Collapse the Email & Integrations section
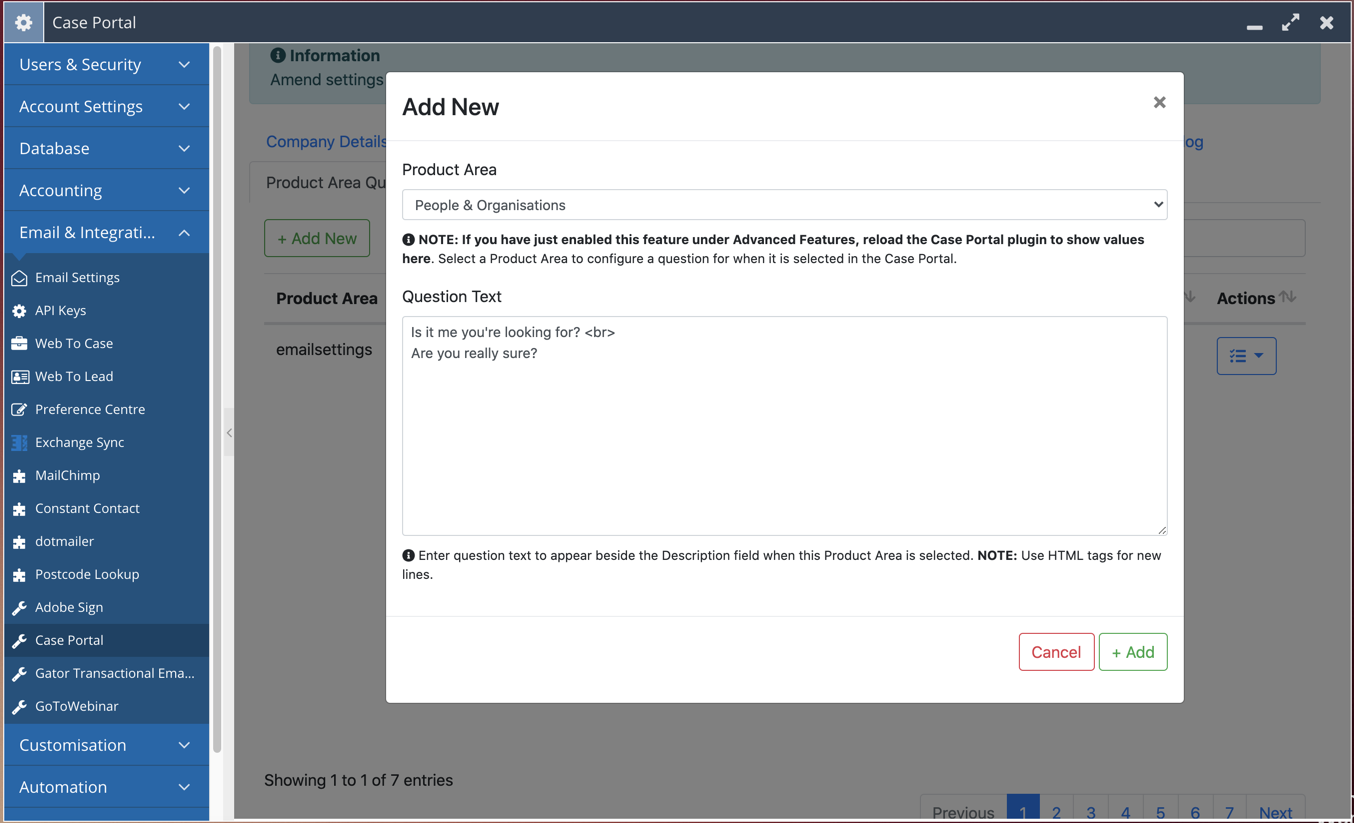The width and height of the screenshot is (1354, 823). click(x=106, y=232)
